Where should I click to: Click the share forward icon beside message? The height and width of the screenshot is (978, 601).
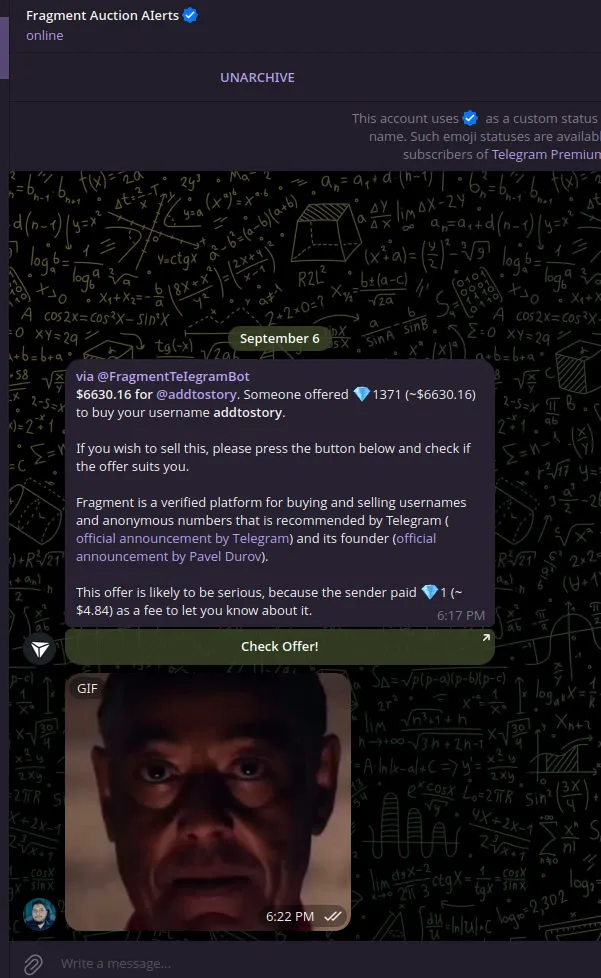[x=40, y=649]
